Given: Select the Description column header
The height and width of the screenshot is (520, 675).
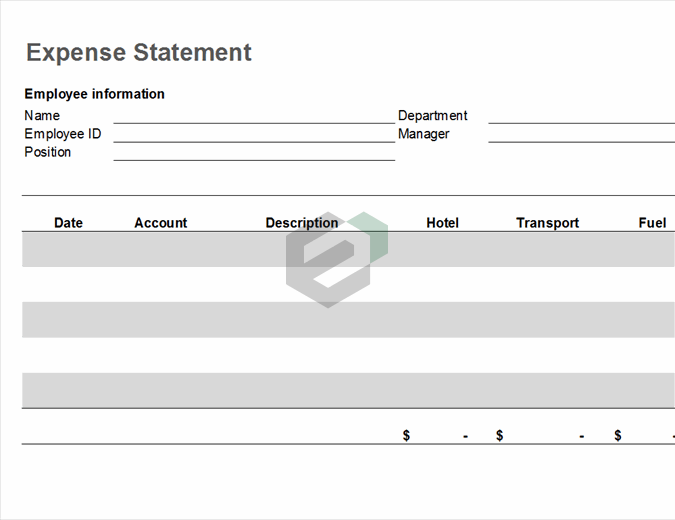Looking at the screenshot, I should pos(301,223).
